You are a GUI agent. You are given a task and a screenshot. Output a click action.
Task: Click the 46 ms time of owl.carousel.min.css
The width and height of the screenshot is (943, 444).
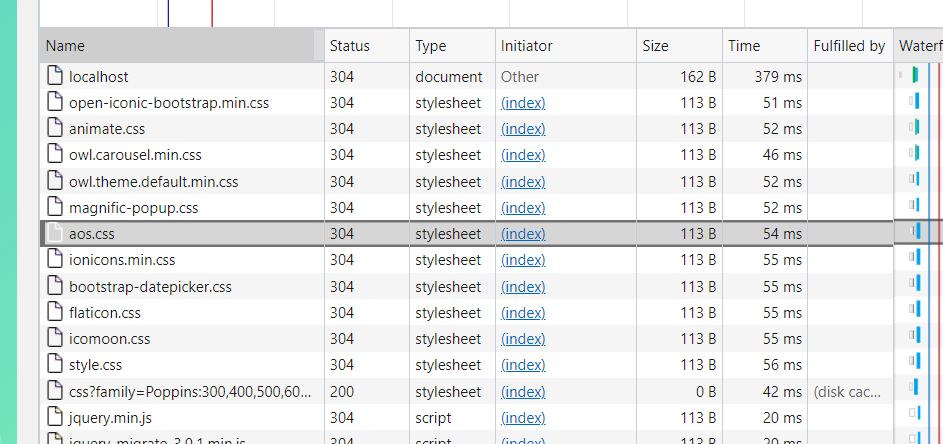click(782, 155)
